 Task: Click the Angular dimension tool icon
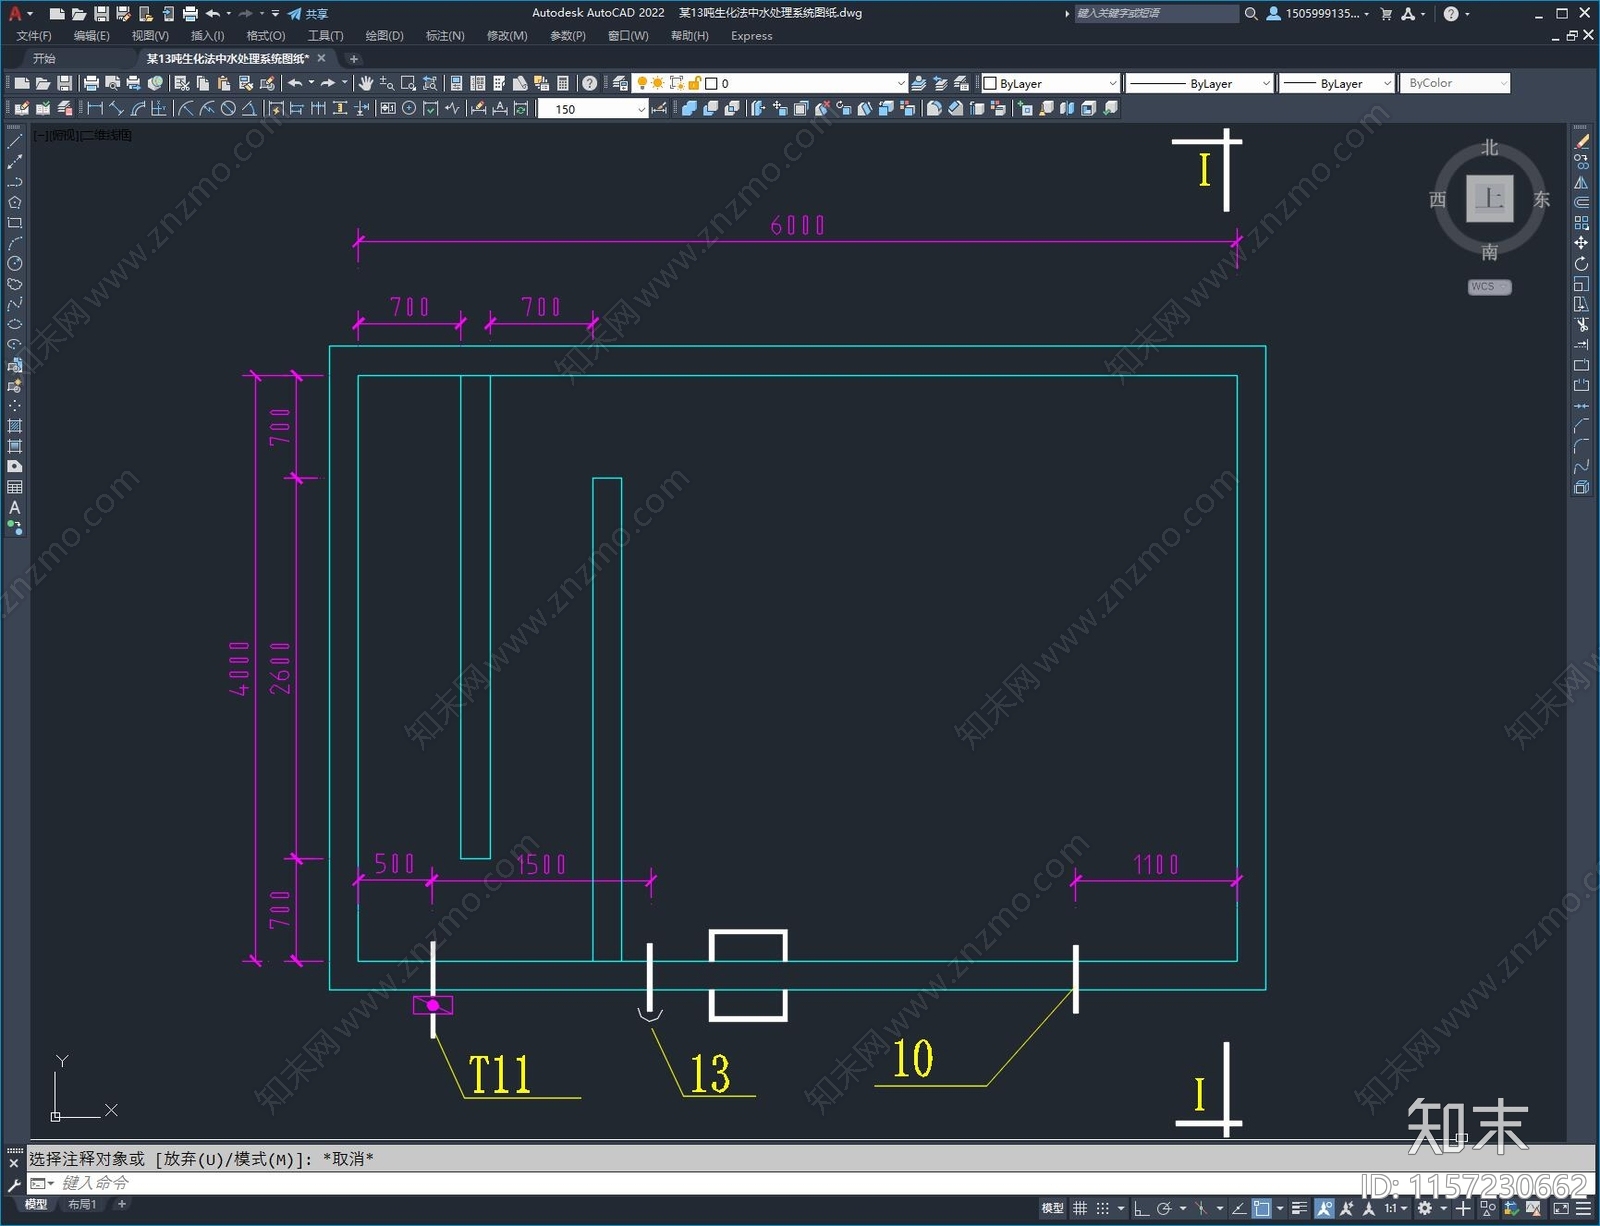tap(249, 108)
